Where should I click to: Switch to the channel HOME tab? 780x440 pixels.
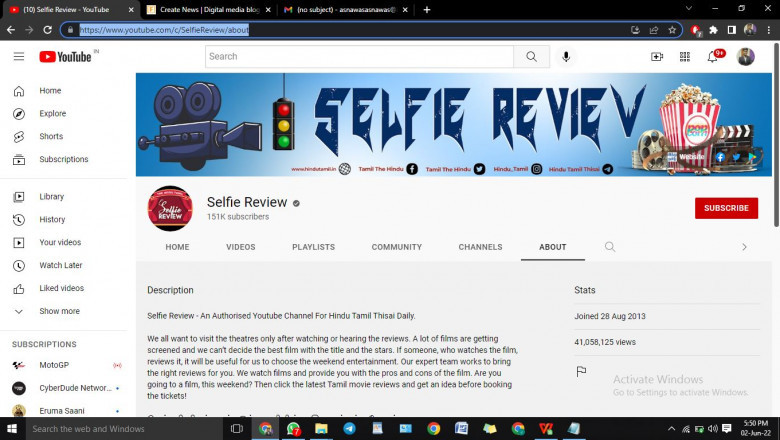(178, 247)
